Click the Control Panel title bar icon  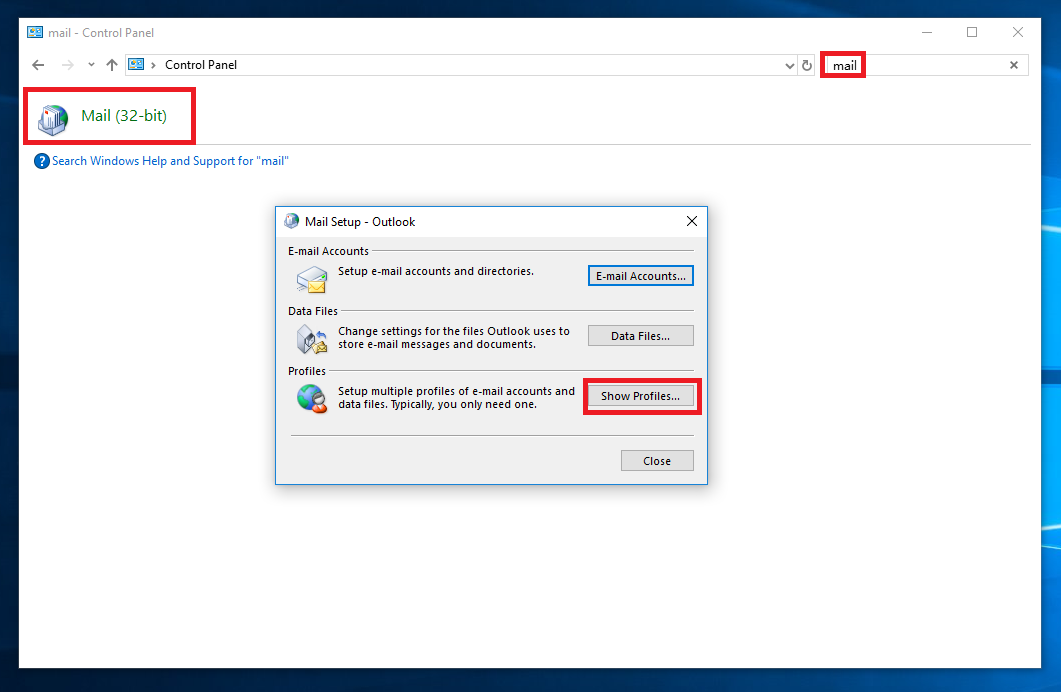point(35,32)
